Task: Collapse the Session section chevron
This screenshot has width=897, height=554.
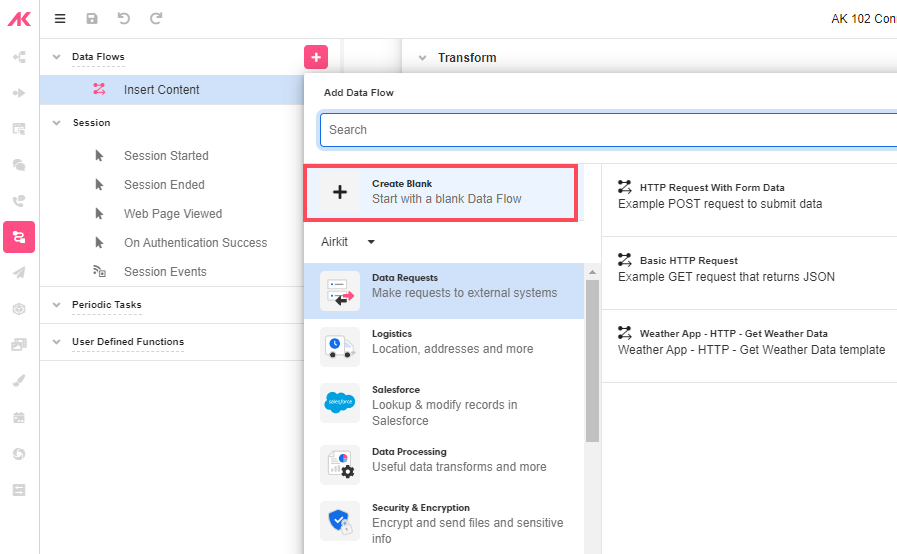Action: click(x=56, y=122)
